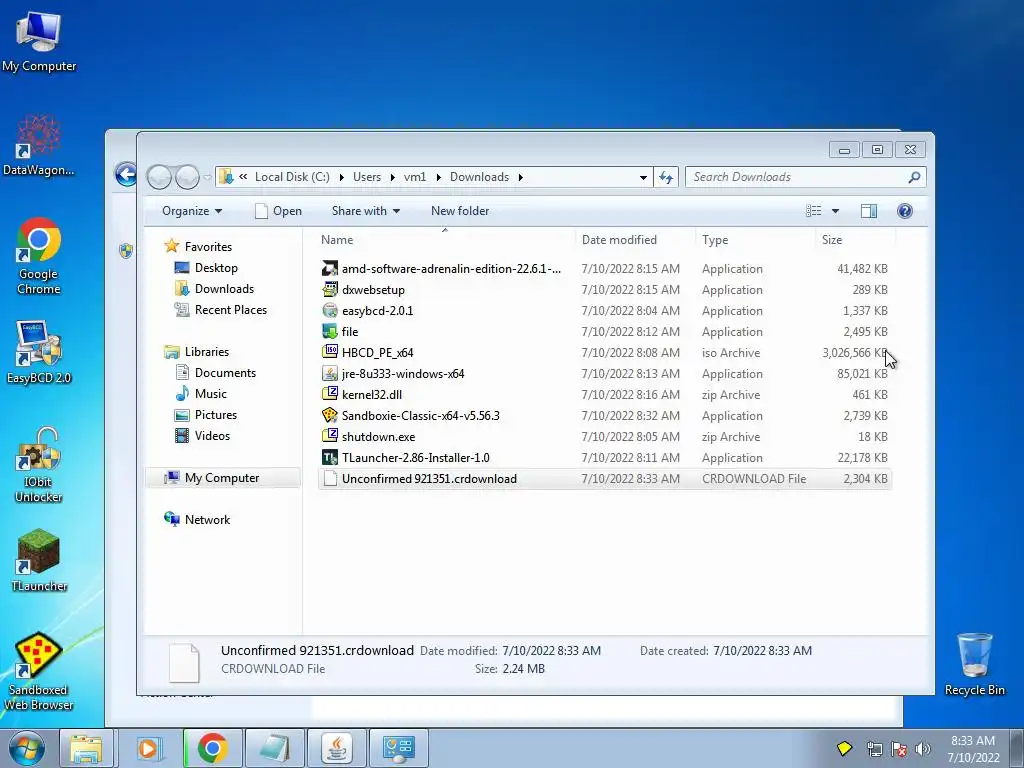Image resolution: width=1024 pixels, height=768 pixels.
Task: Click the Windows Start button
Action: click(x=27, y=748)
